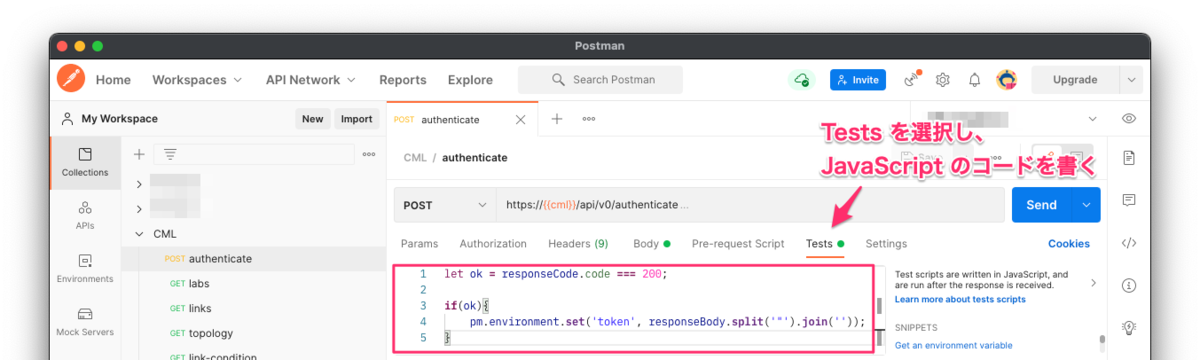
Task: Open the HTTP method POST dropdown
Action: coord(444,204)
